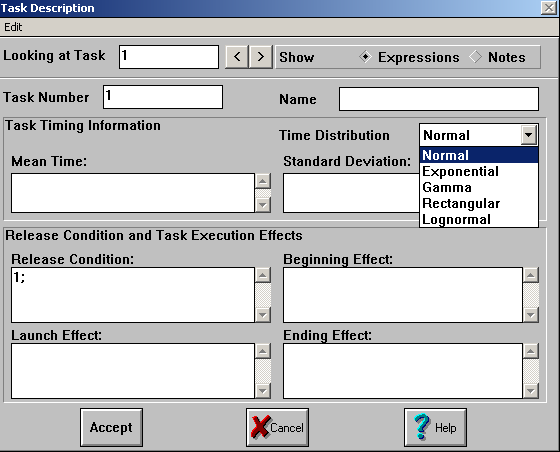The height and width of the screenshot is (452, 560).
Task: Click the Name text field
Action: (439, 99)
